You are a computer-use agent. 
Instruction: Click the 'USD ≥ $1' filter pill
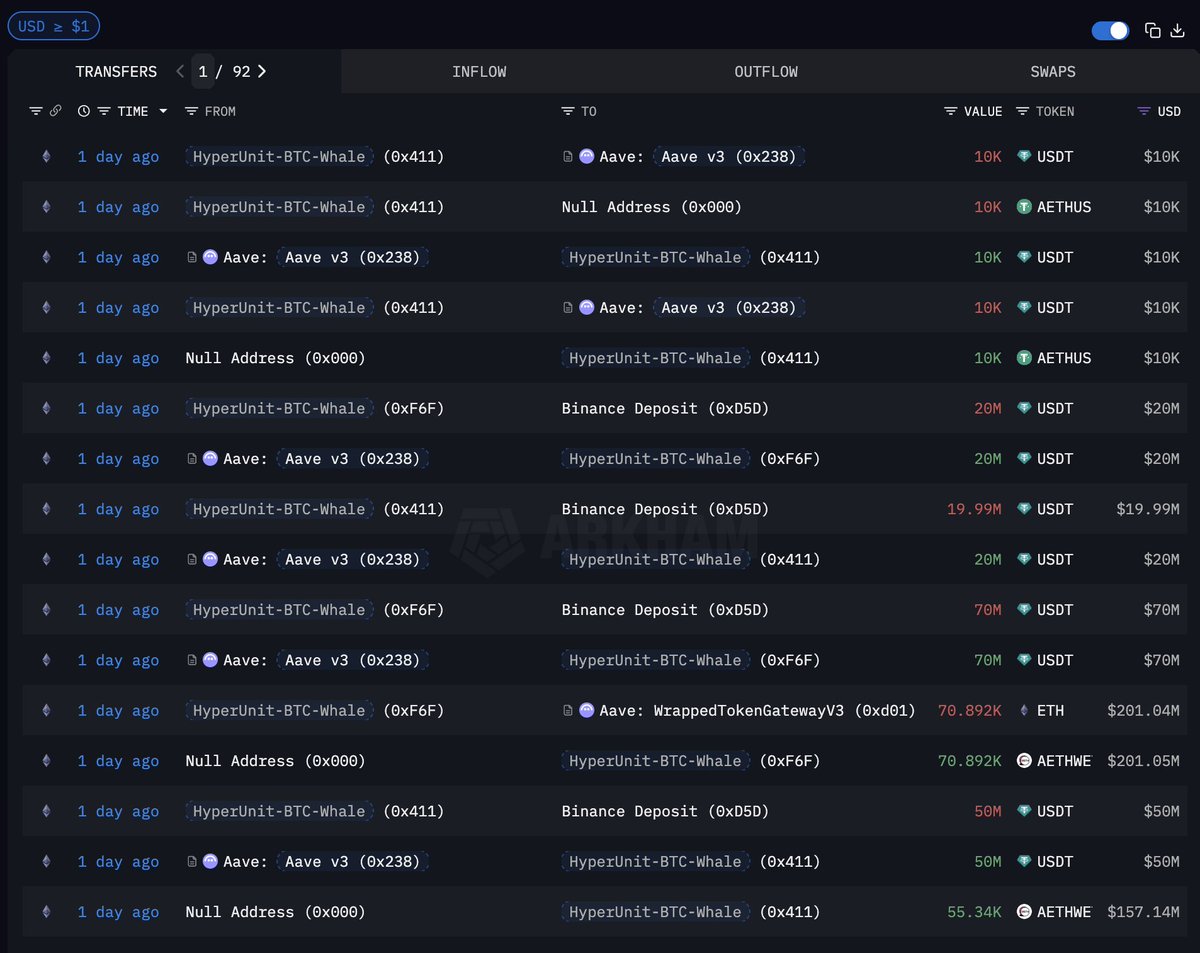[53, 26]
